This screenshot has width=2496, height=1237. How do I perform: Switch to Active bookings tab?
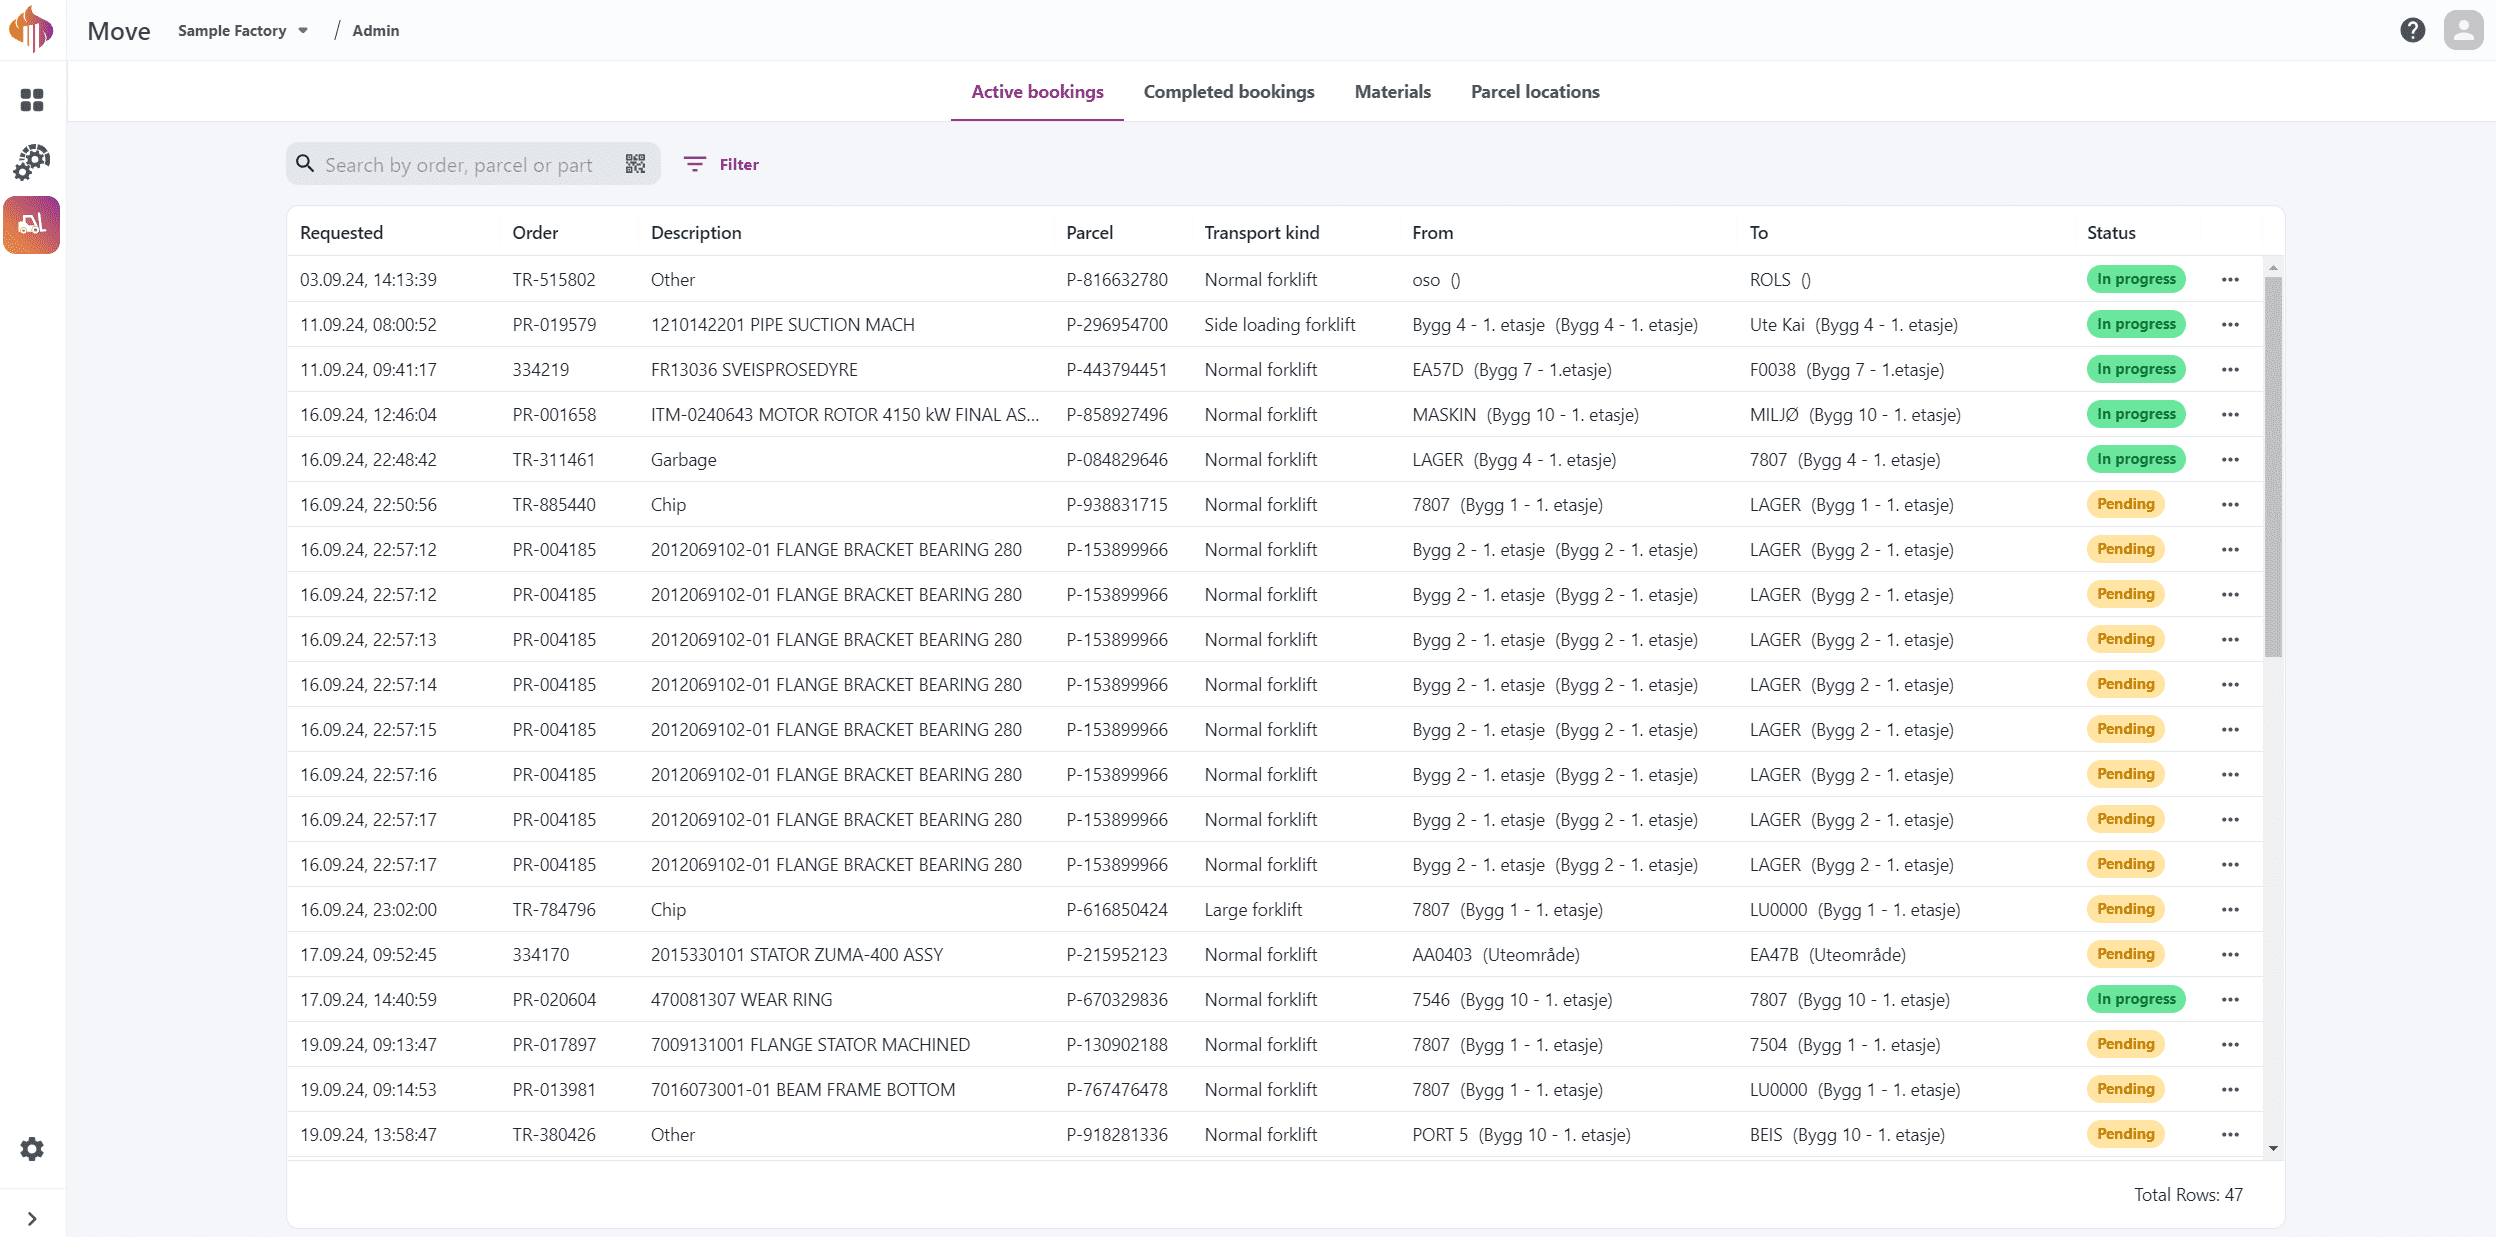coord(1037,92)
